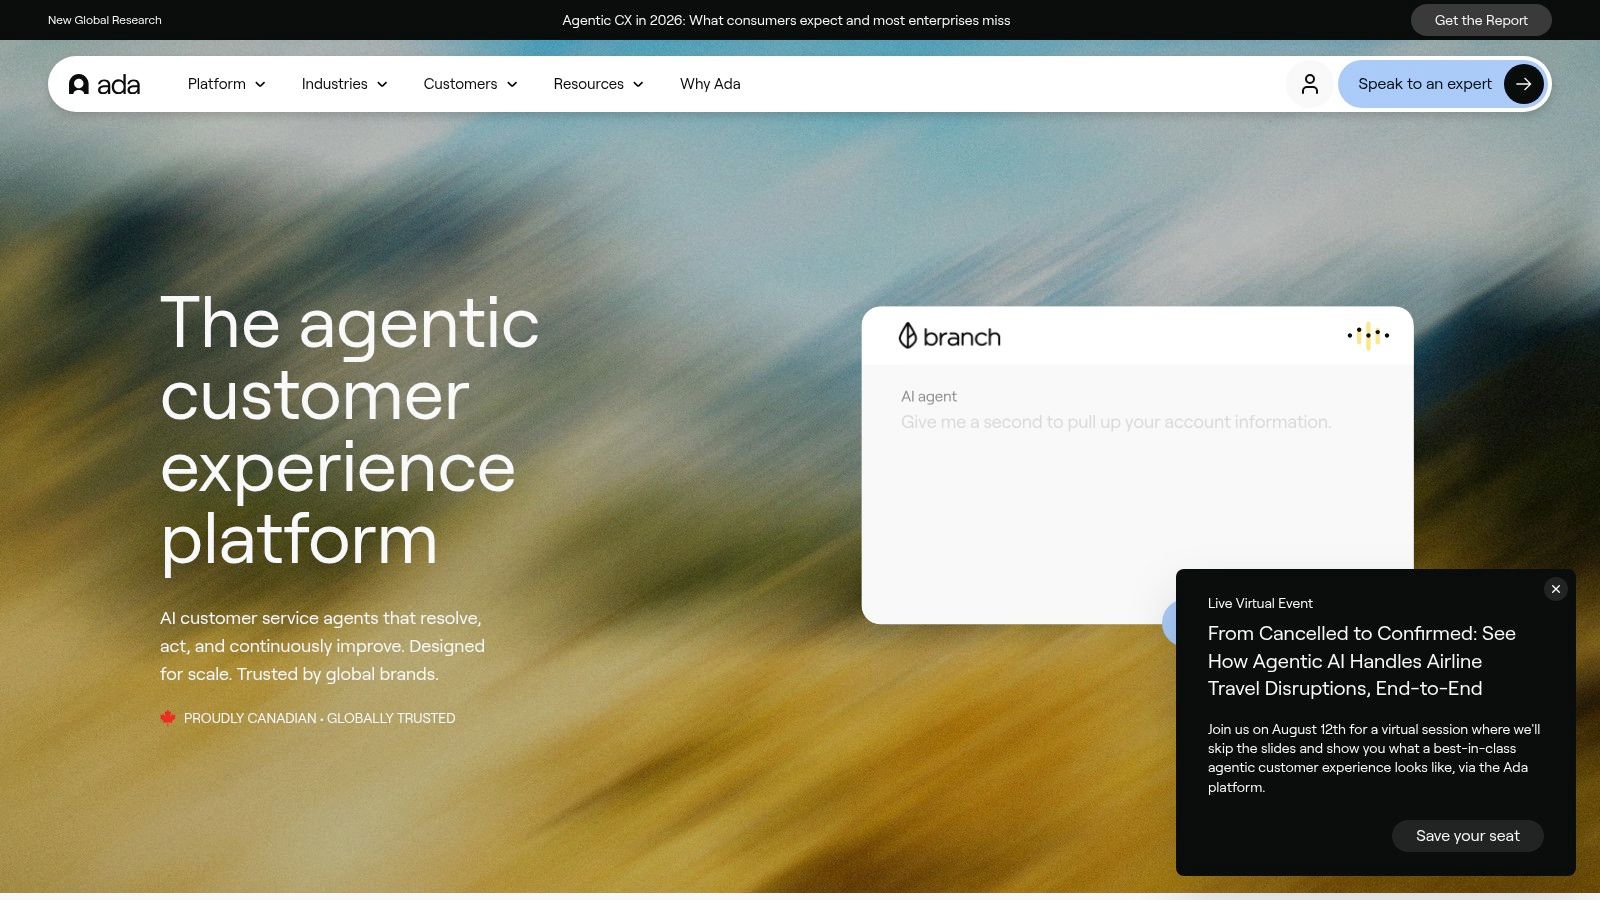
Task: Click the Get the Report button
Action: (1481, 20)
